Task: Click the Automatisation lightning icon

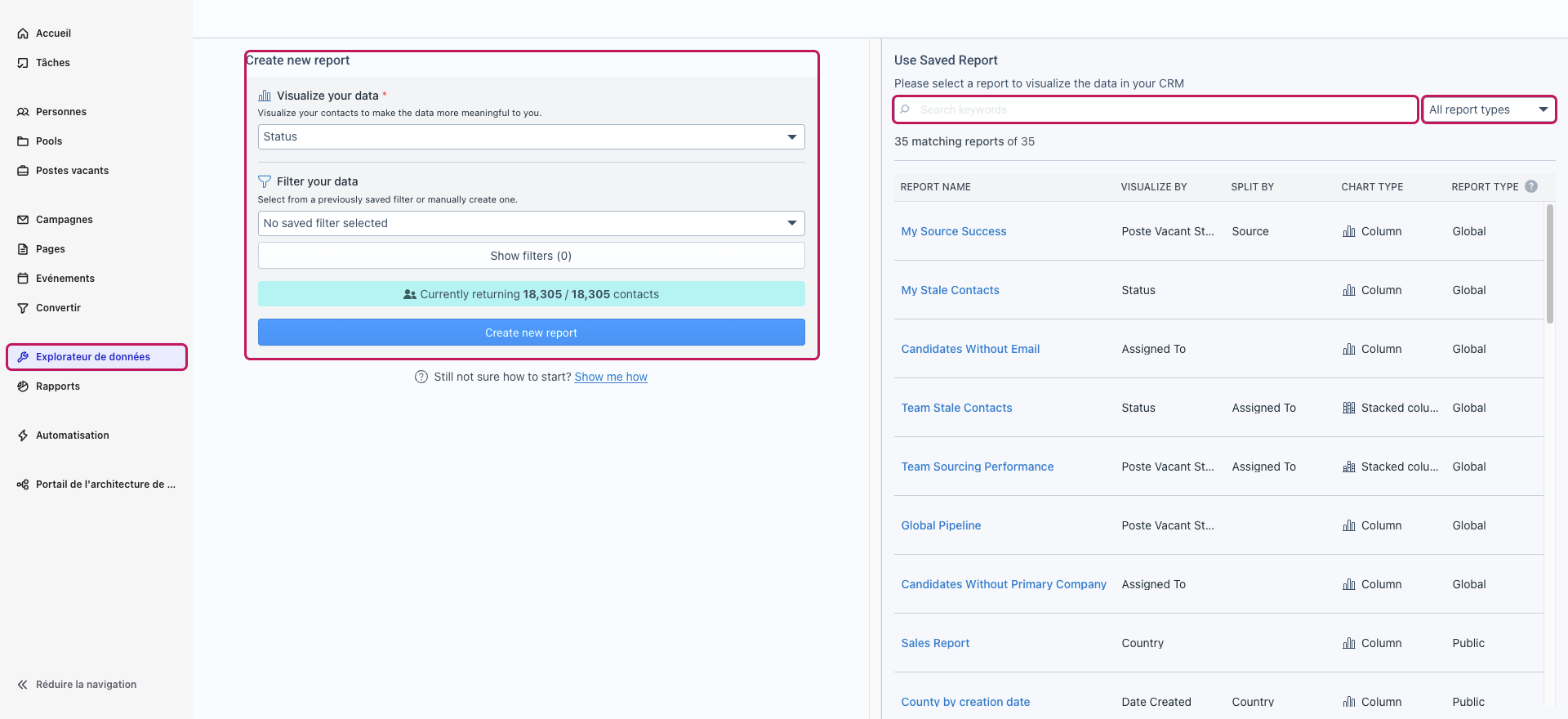Action: click(x=23, y=435)
